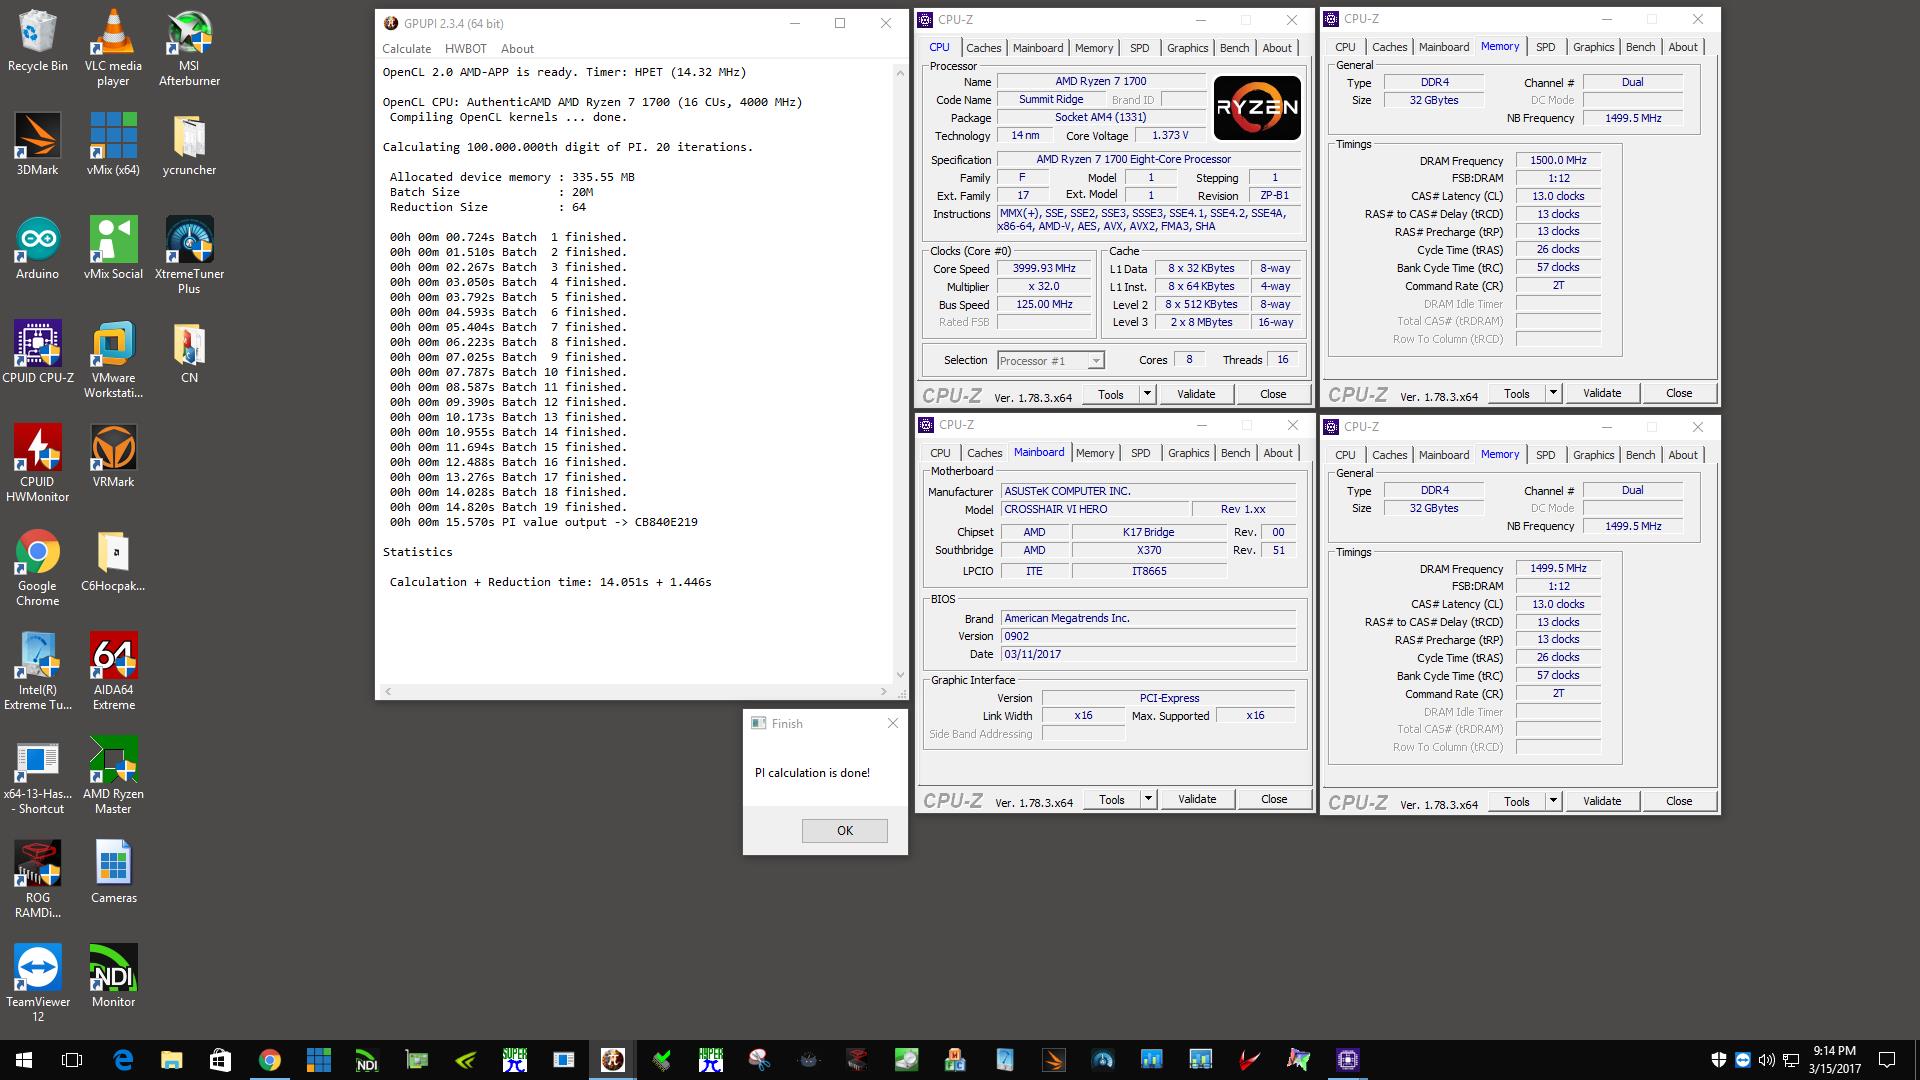Expand Tools dropdown arrow in top-right CPU-Z
This screenshot has height=1080, width=1920.
click(1553, 393)
